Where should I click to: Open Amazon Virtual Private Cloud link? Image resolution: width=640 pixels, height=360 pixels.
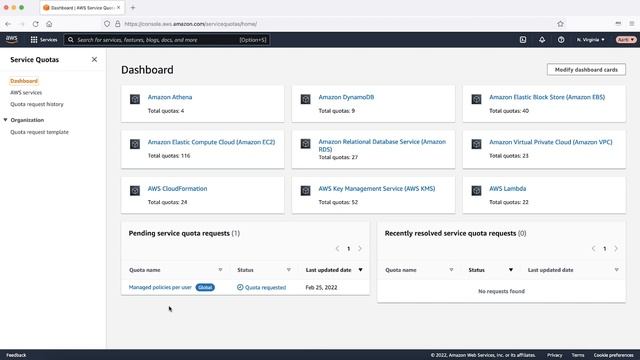coord(551,142)
